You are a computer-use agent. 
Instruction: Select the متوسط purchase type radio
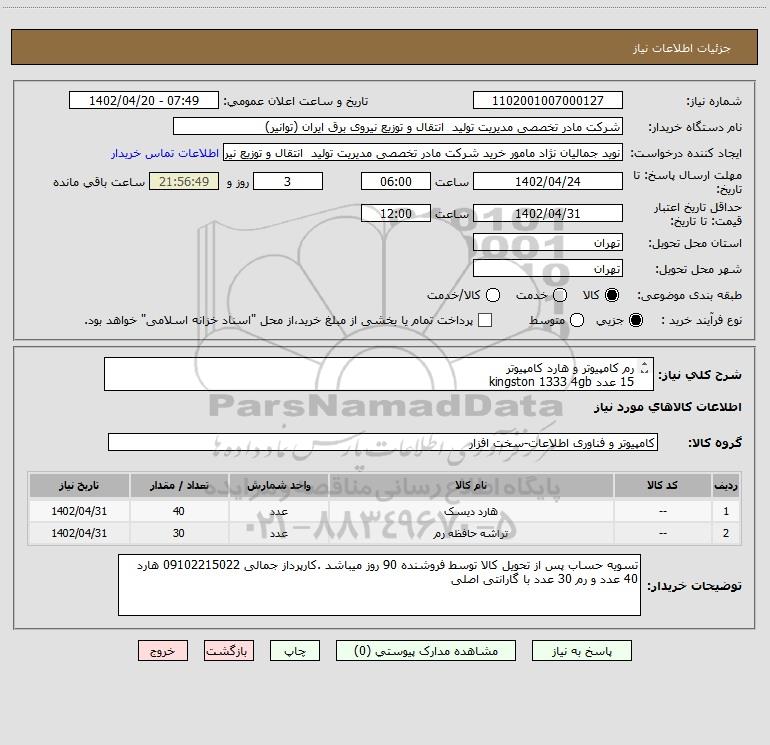pos(577,320)
